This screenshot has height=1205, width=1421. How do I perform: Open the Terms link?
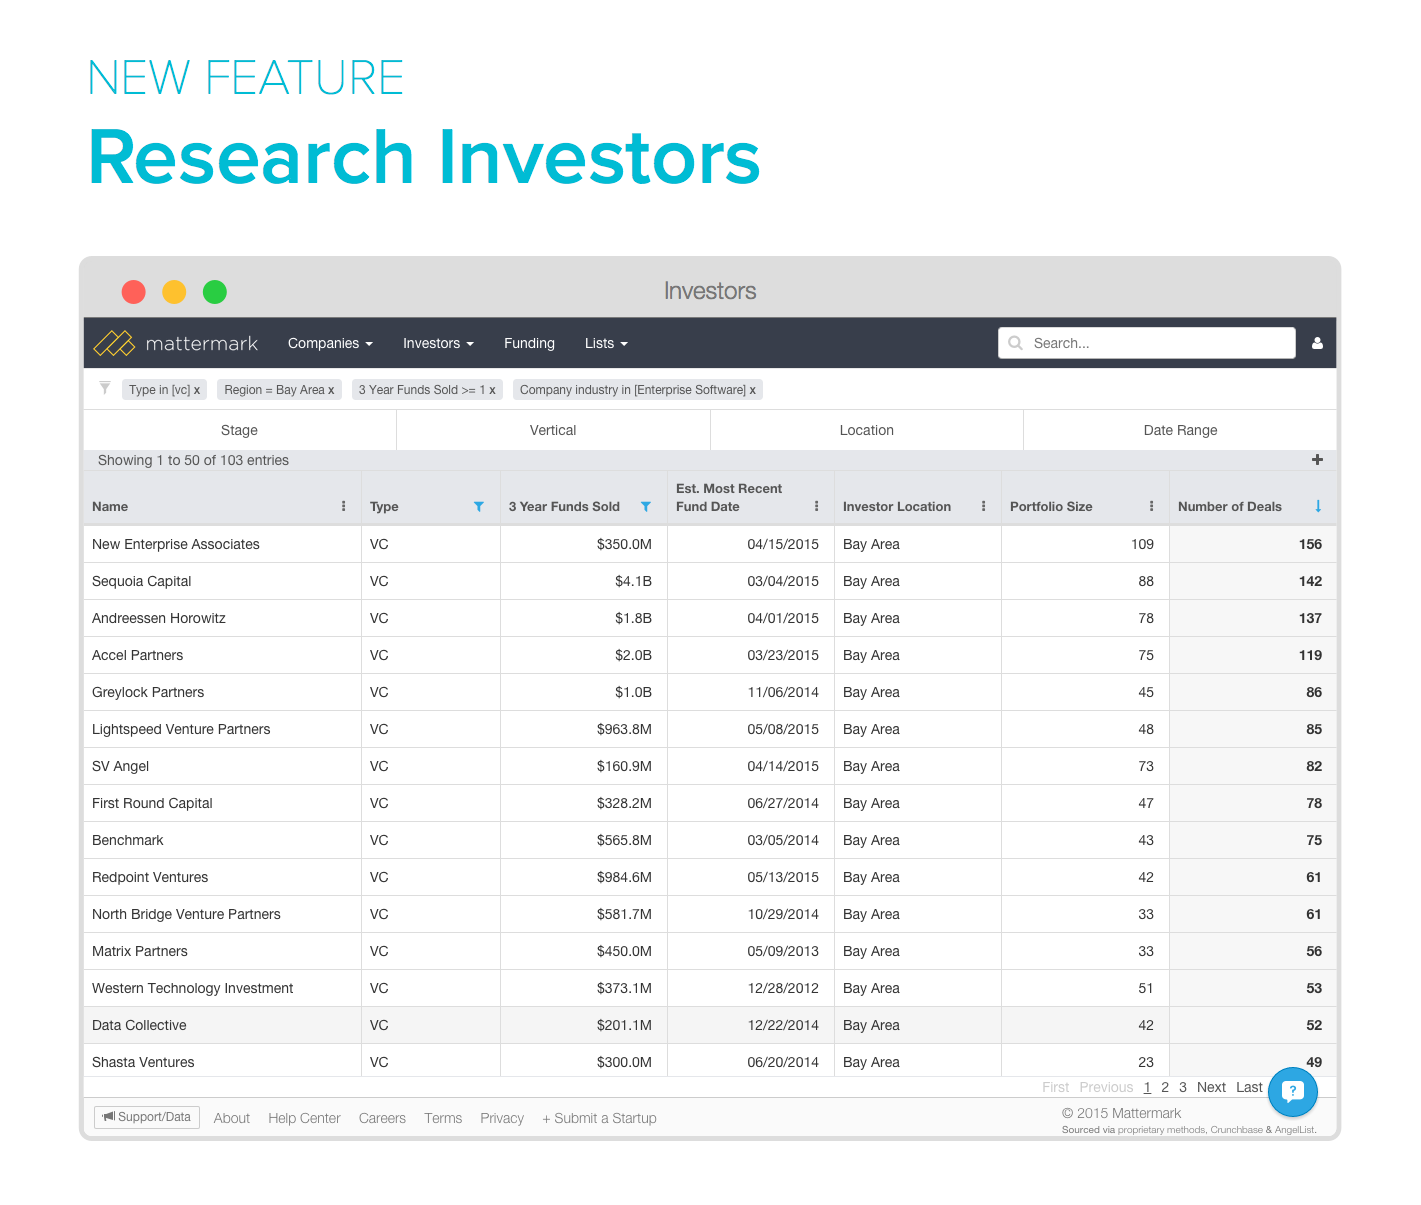pos(443,1118)
